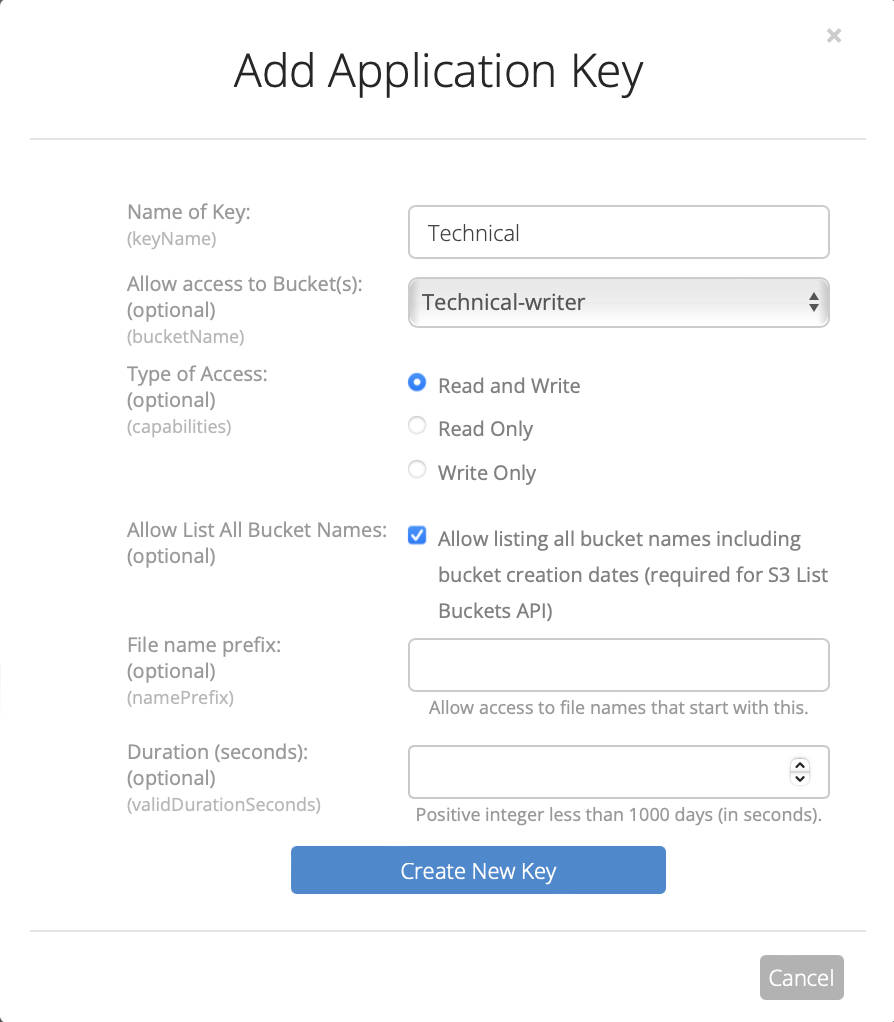This screenshot has width=894, height=1022.
Task: Decrease duration with the stepper down arrow
Action: [x=799, y=778]
